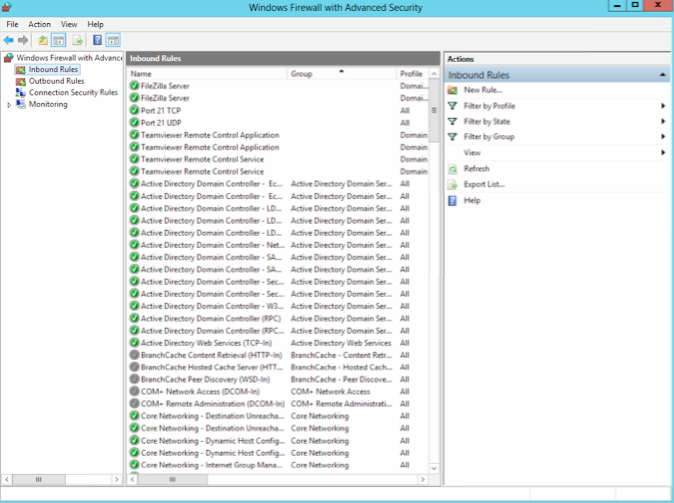Click the Export List toolbar icon

click(x=78, y=40)
